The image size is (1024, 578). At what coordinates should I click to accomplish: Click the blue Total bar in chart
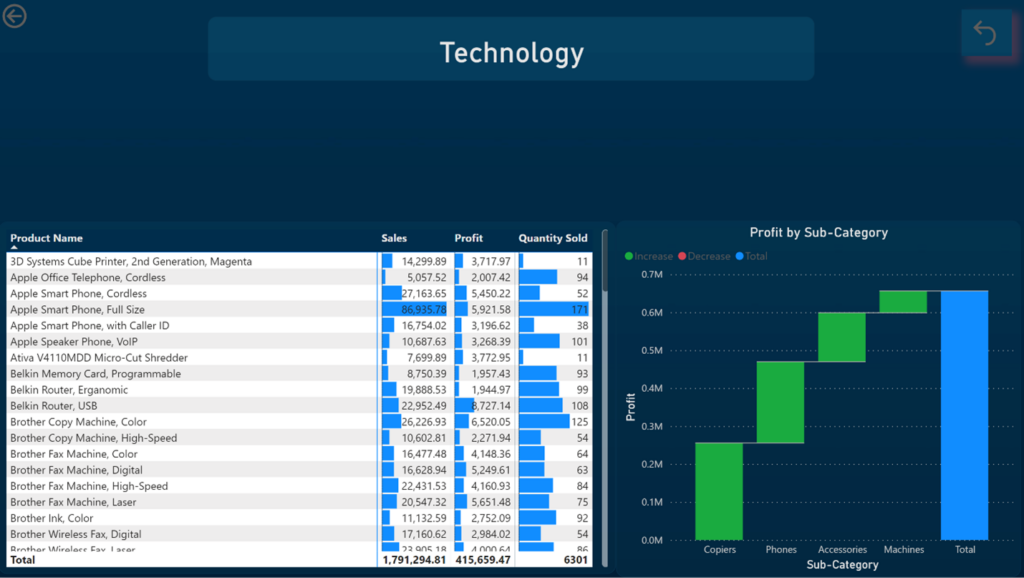(964, 415)
